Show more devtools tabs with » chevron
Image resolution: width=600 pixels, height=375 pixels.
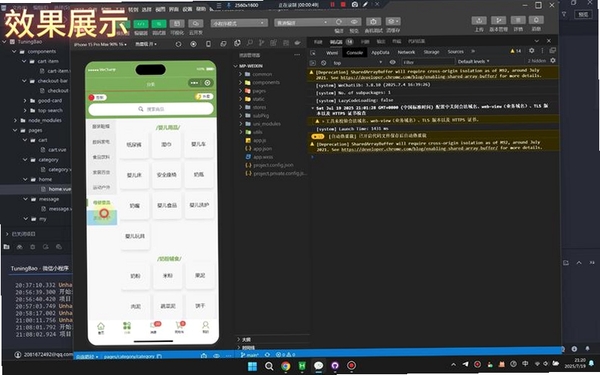click(x=473, y=51)
